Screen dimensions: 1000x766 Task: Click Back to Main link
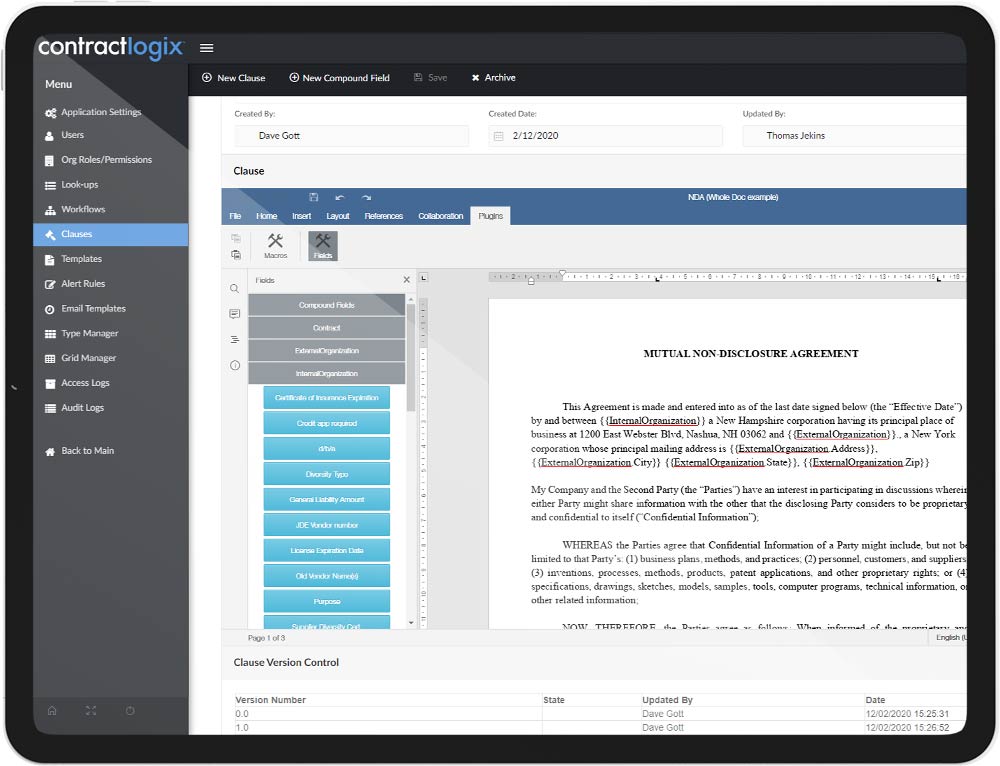click(80, 451)
